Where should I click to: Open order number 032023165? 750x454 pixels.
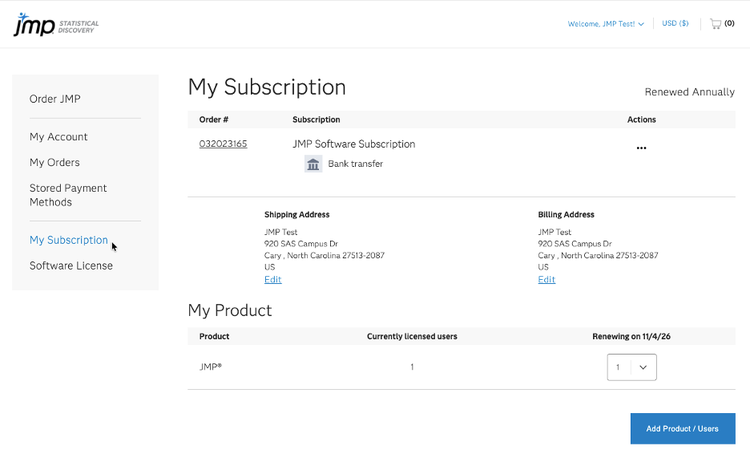pyautogui.click(x=223, y=144)
